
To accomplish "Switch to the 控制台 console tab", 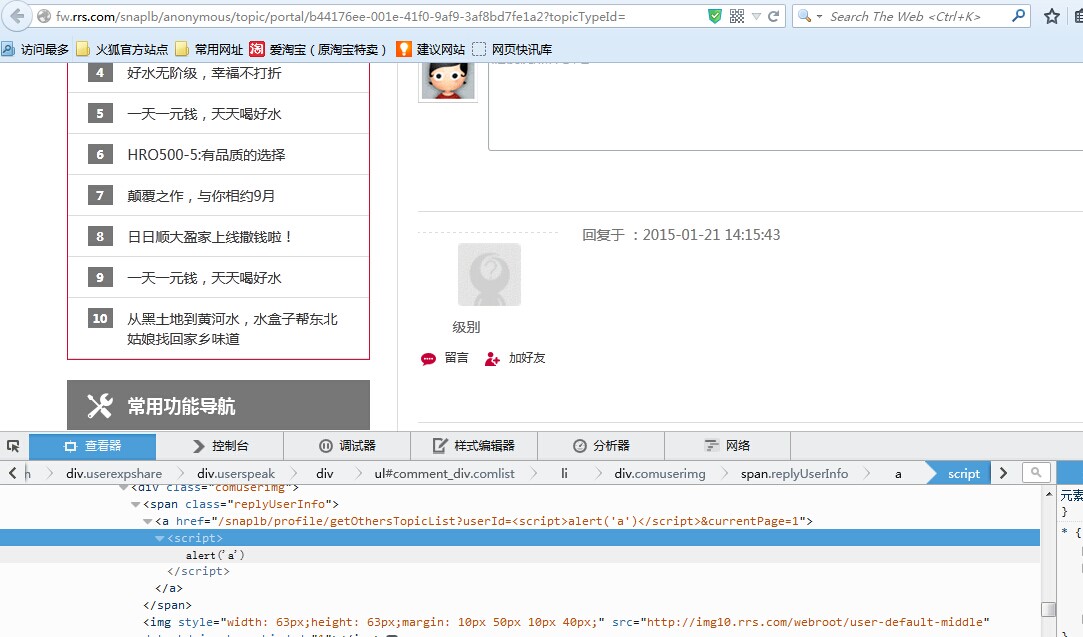I will point(220,446).
